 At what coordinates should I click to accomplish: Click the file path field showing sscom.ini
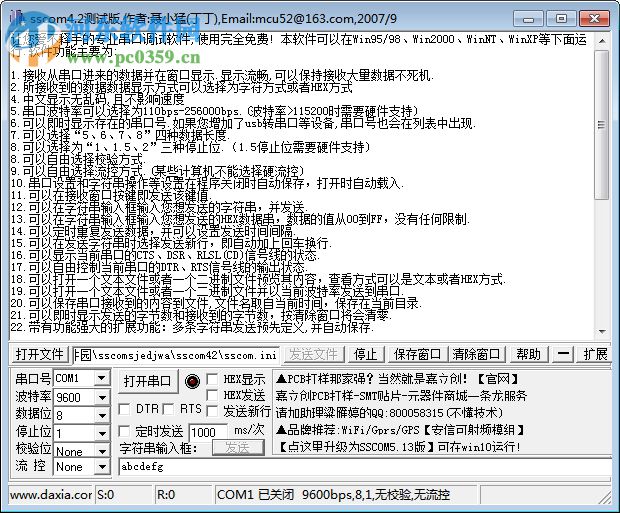point(176,355)
